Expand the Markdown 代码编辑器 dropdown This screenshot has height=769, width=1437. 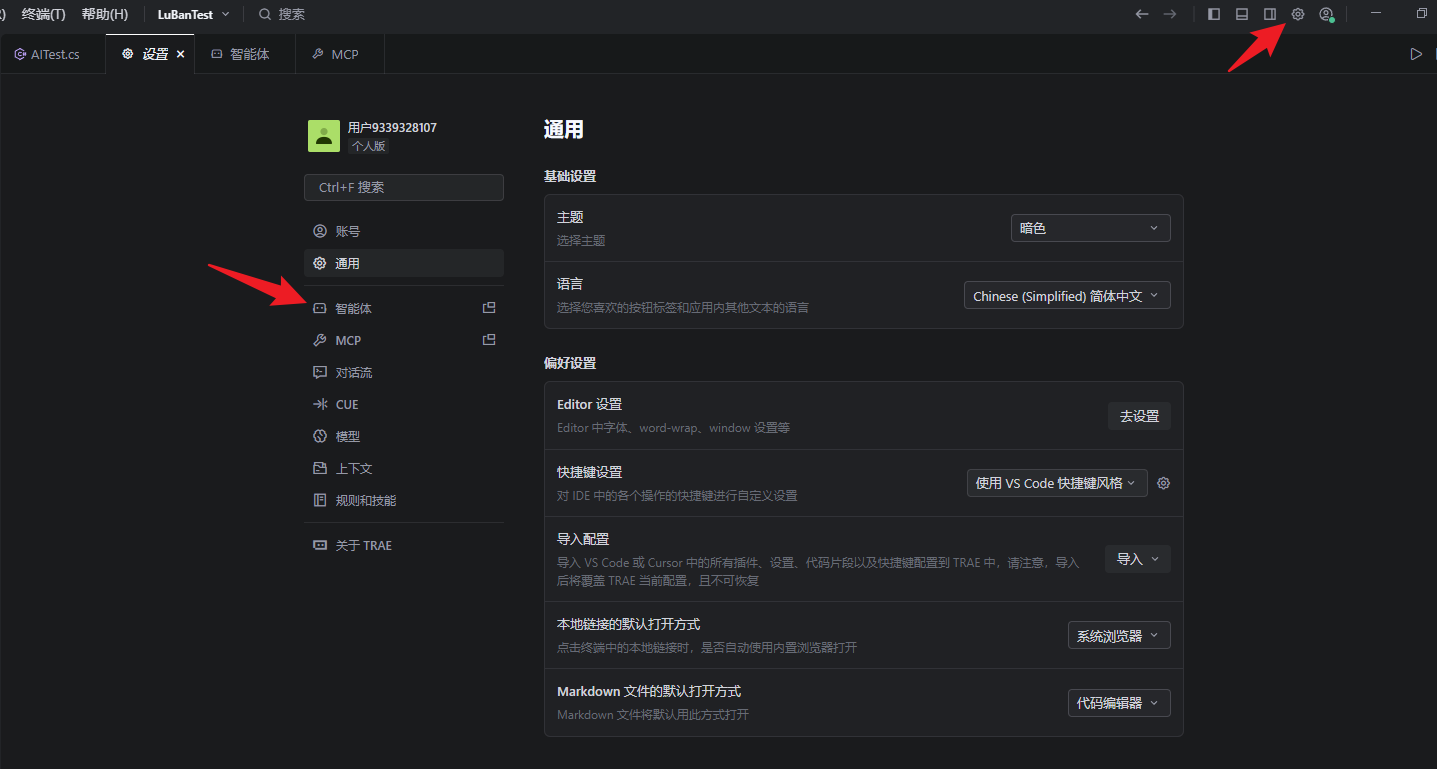[1118, 703]
